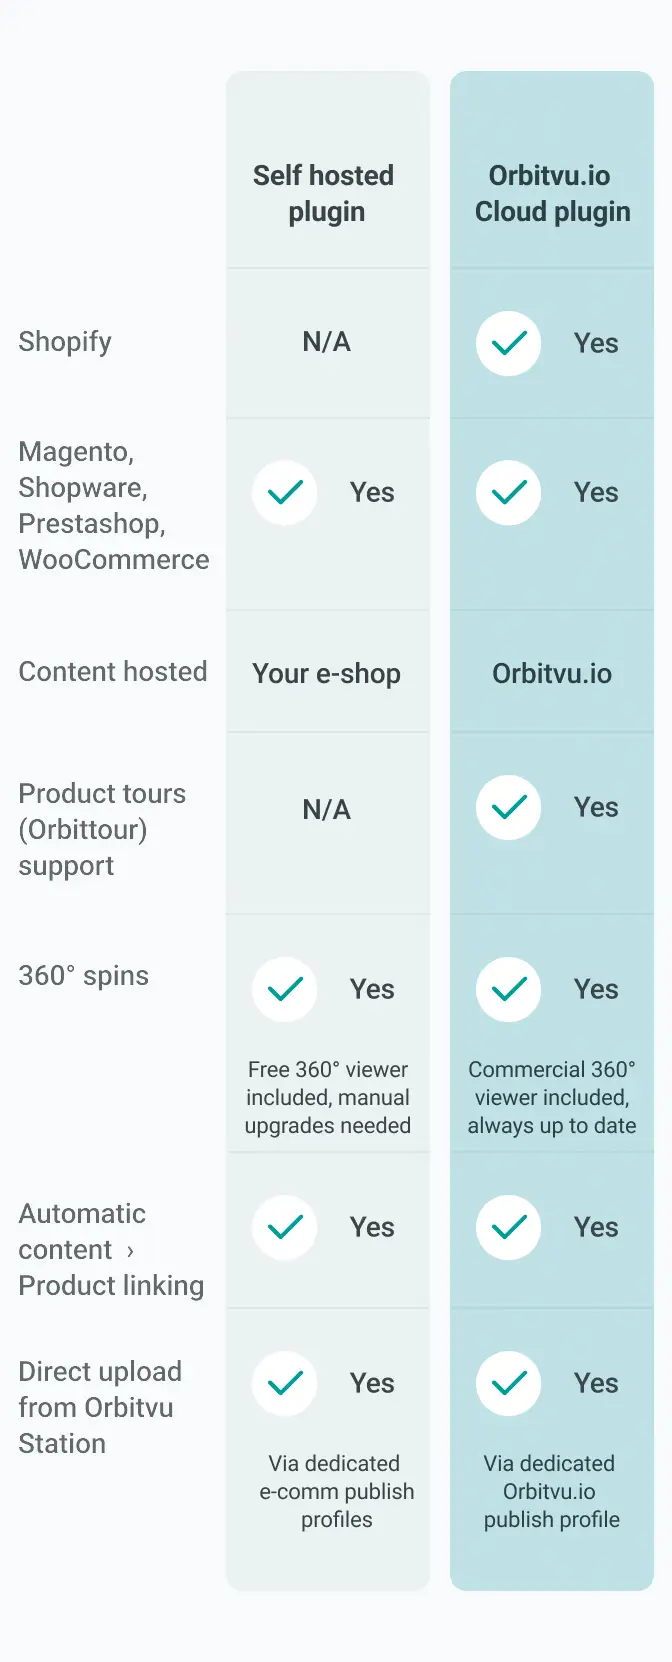Click Automatic content checkmark under Self hosted plugin

click(285, 1228)
